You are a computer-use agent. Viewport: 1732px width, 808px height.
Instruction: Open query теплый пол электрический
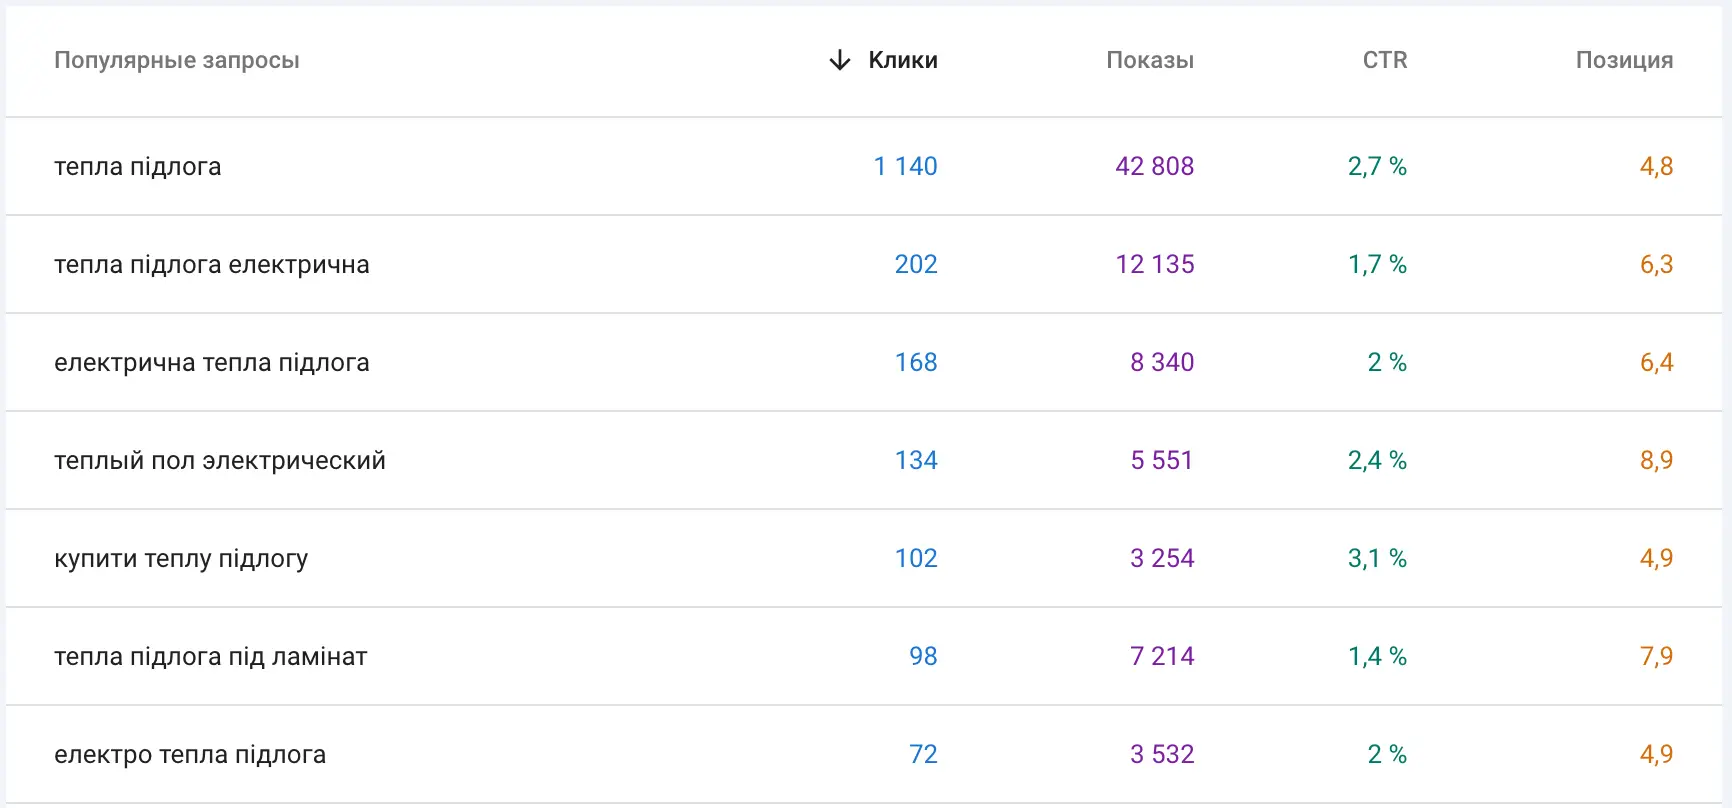tap(219, 460)
